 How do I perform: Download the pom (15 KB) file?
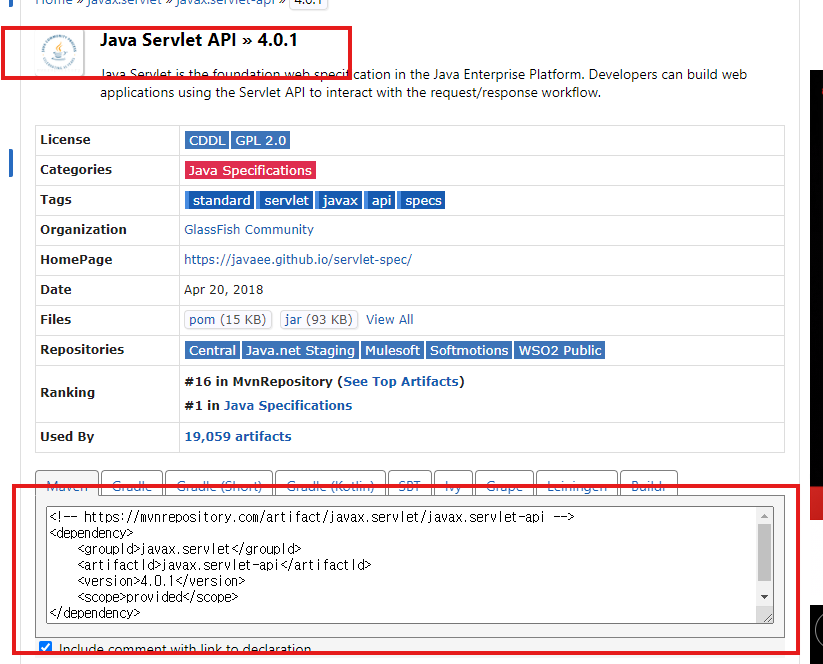228,319
